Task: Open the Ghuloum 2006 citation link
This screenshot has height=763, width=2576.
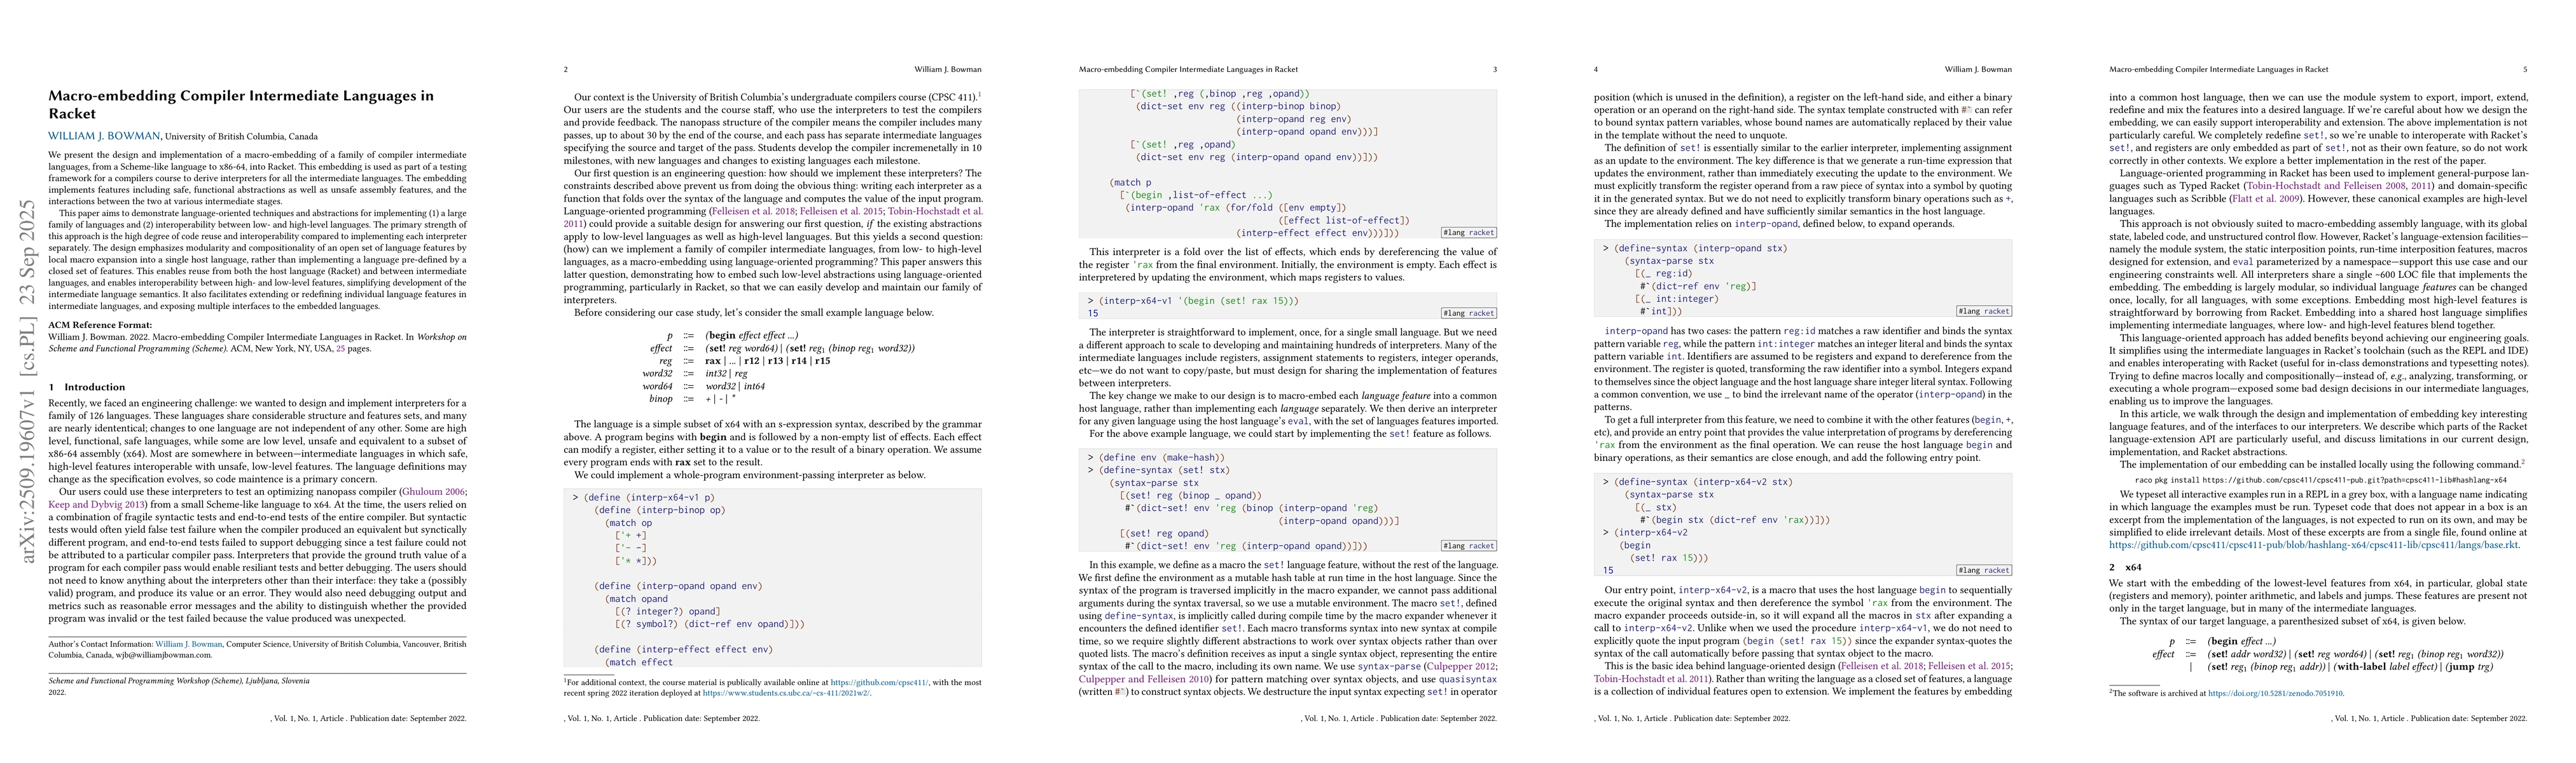Action: click(433, 492)
